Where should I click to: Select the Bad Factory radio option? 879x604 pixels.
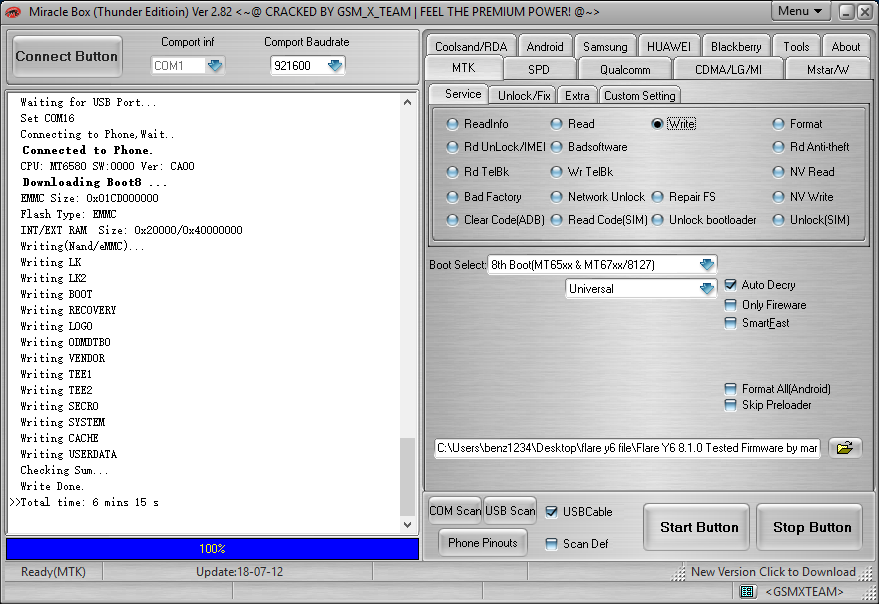coord(452,197)
